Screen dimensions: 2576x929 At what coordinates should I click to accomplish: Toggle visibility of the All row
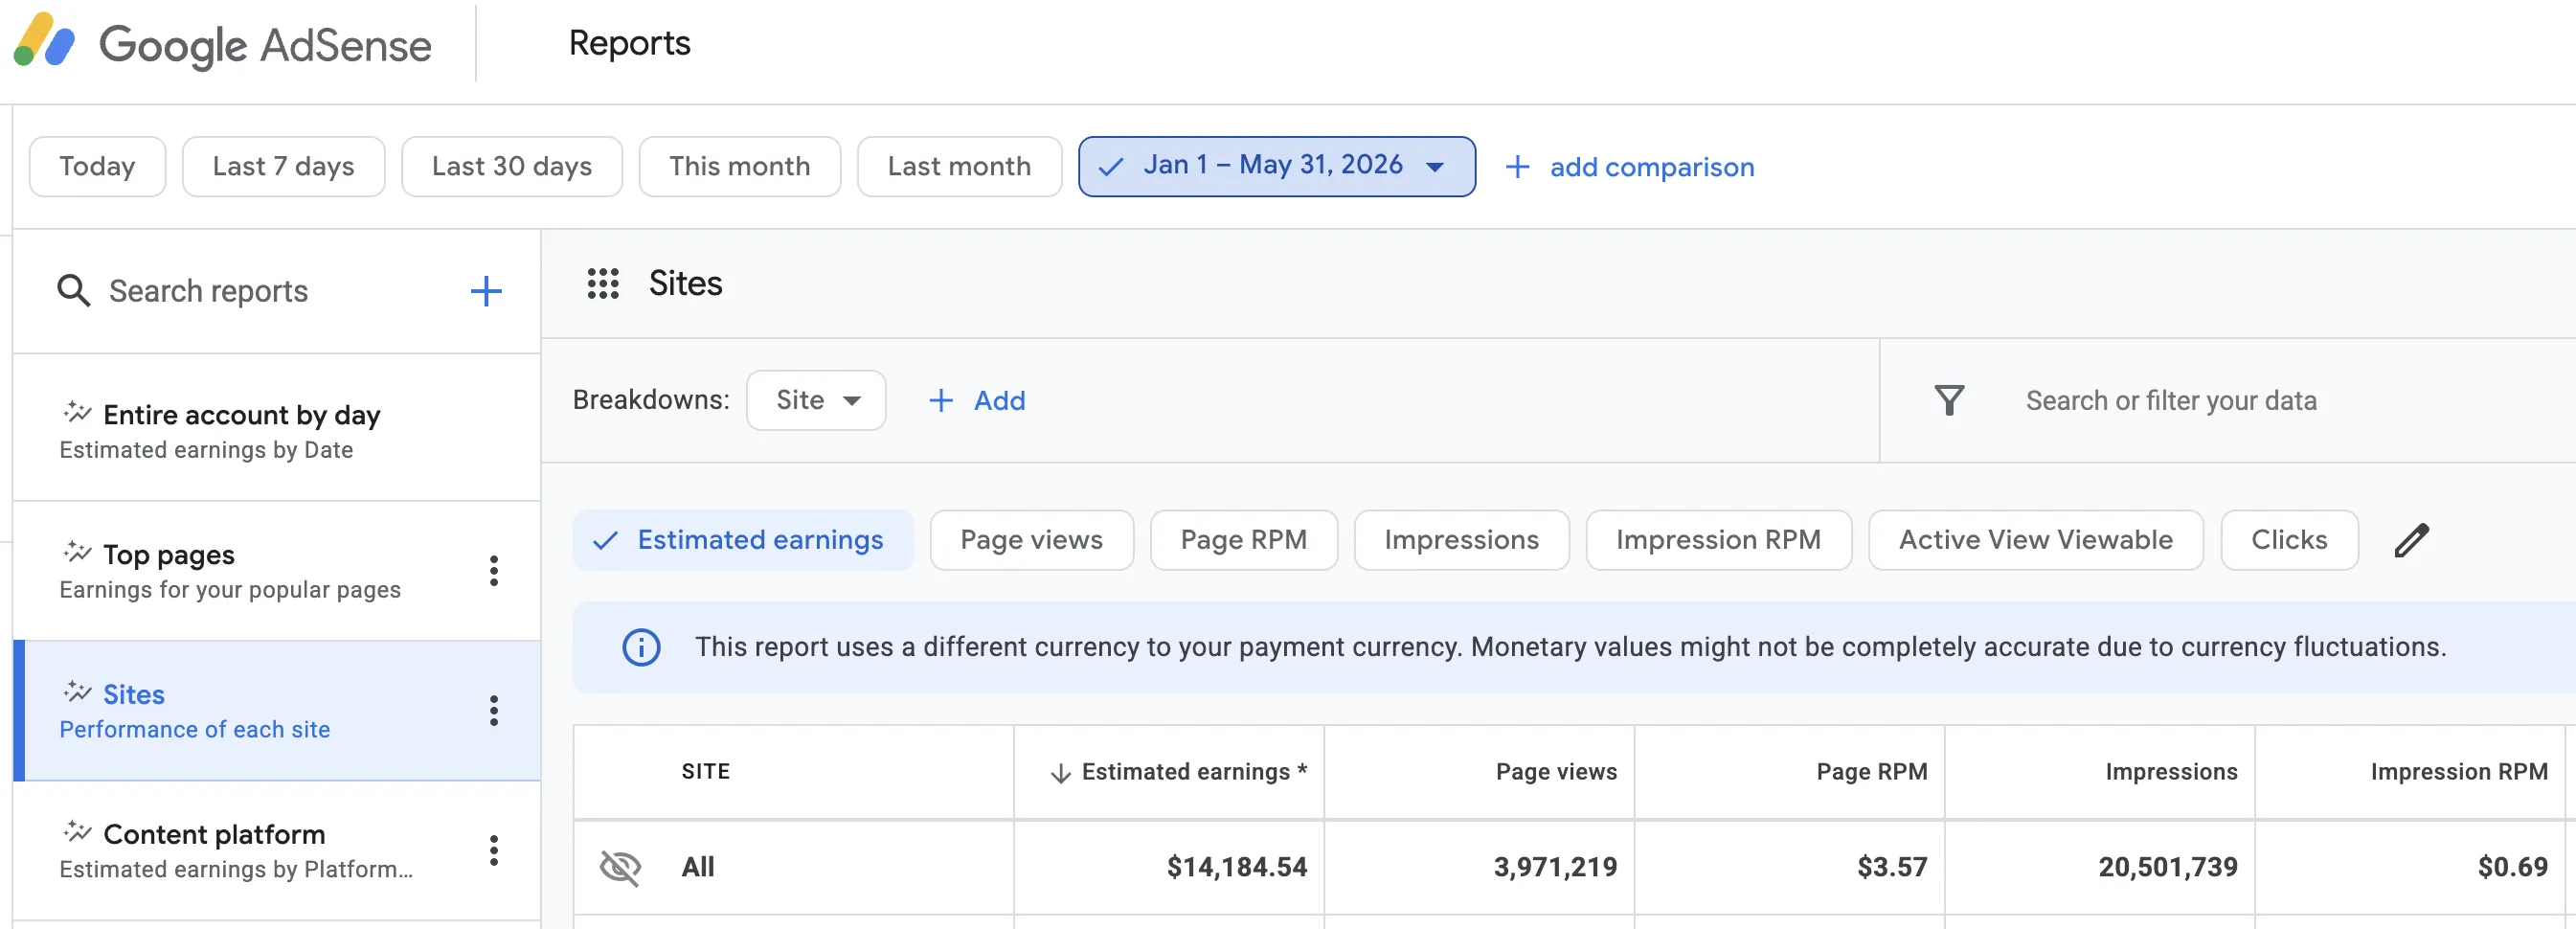pos(620,867)
